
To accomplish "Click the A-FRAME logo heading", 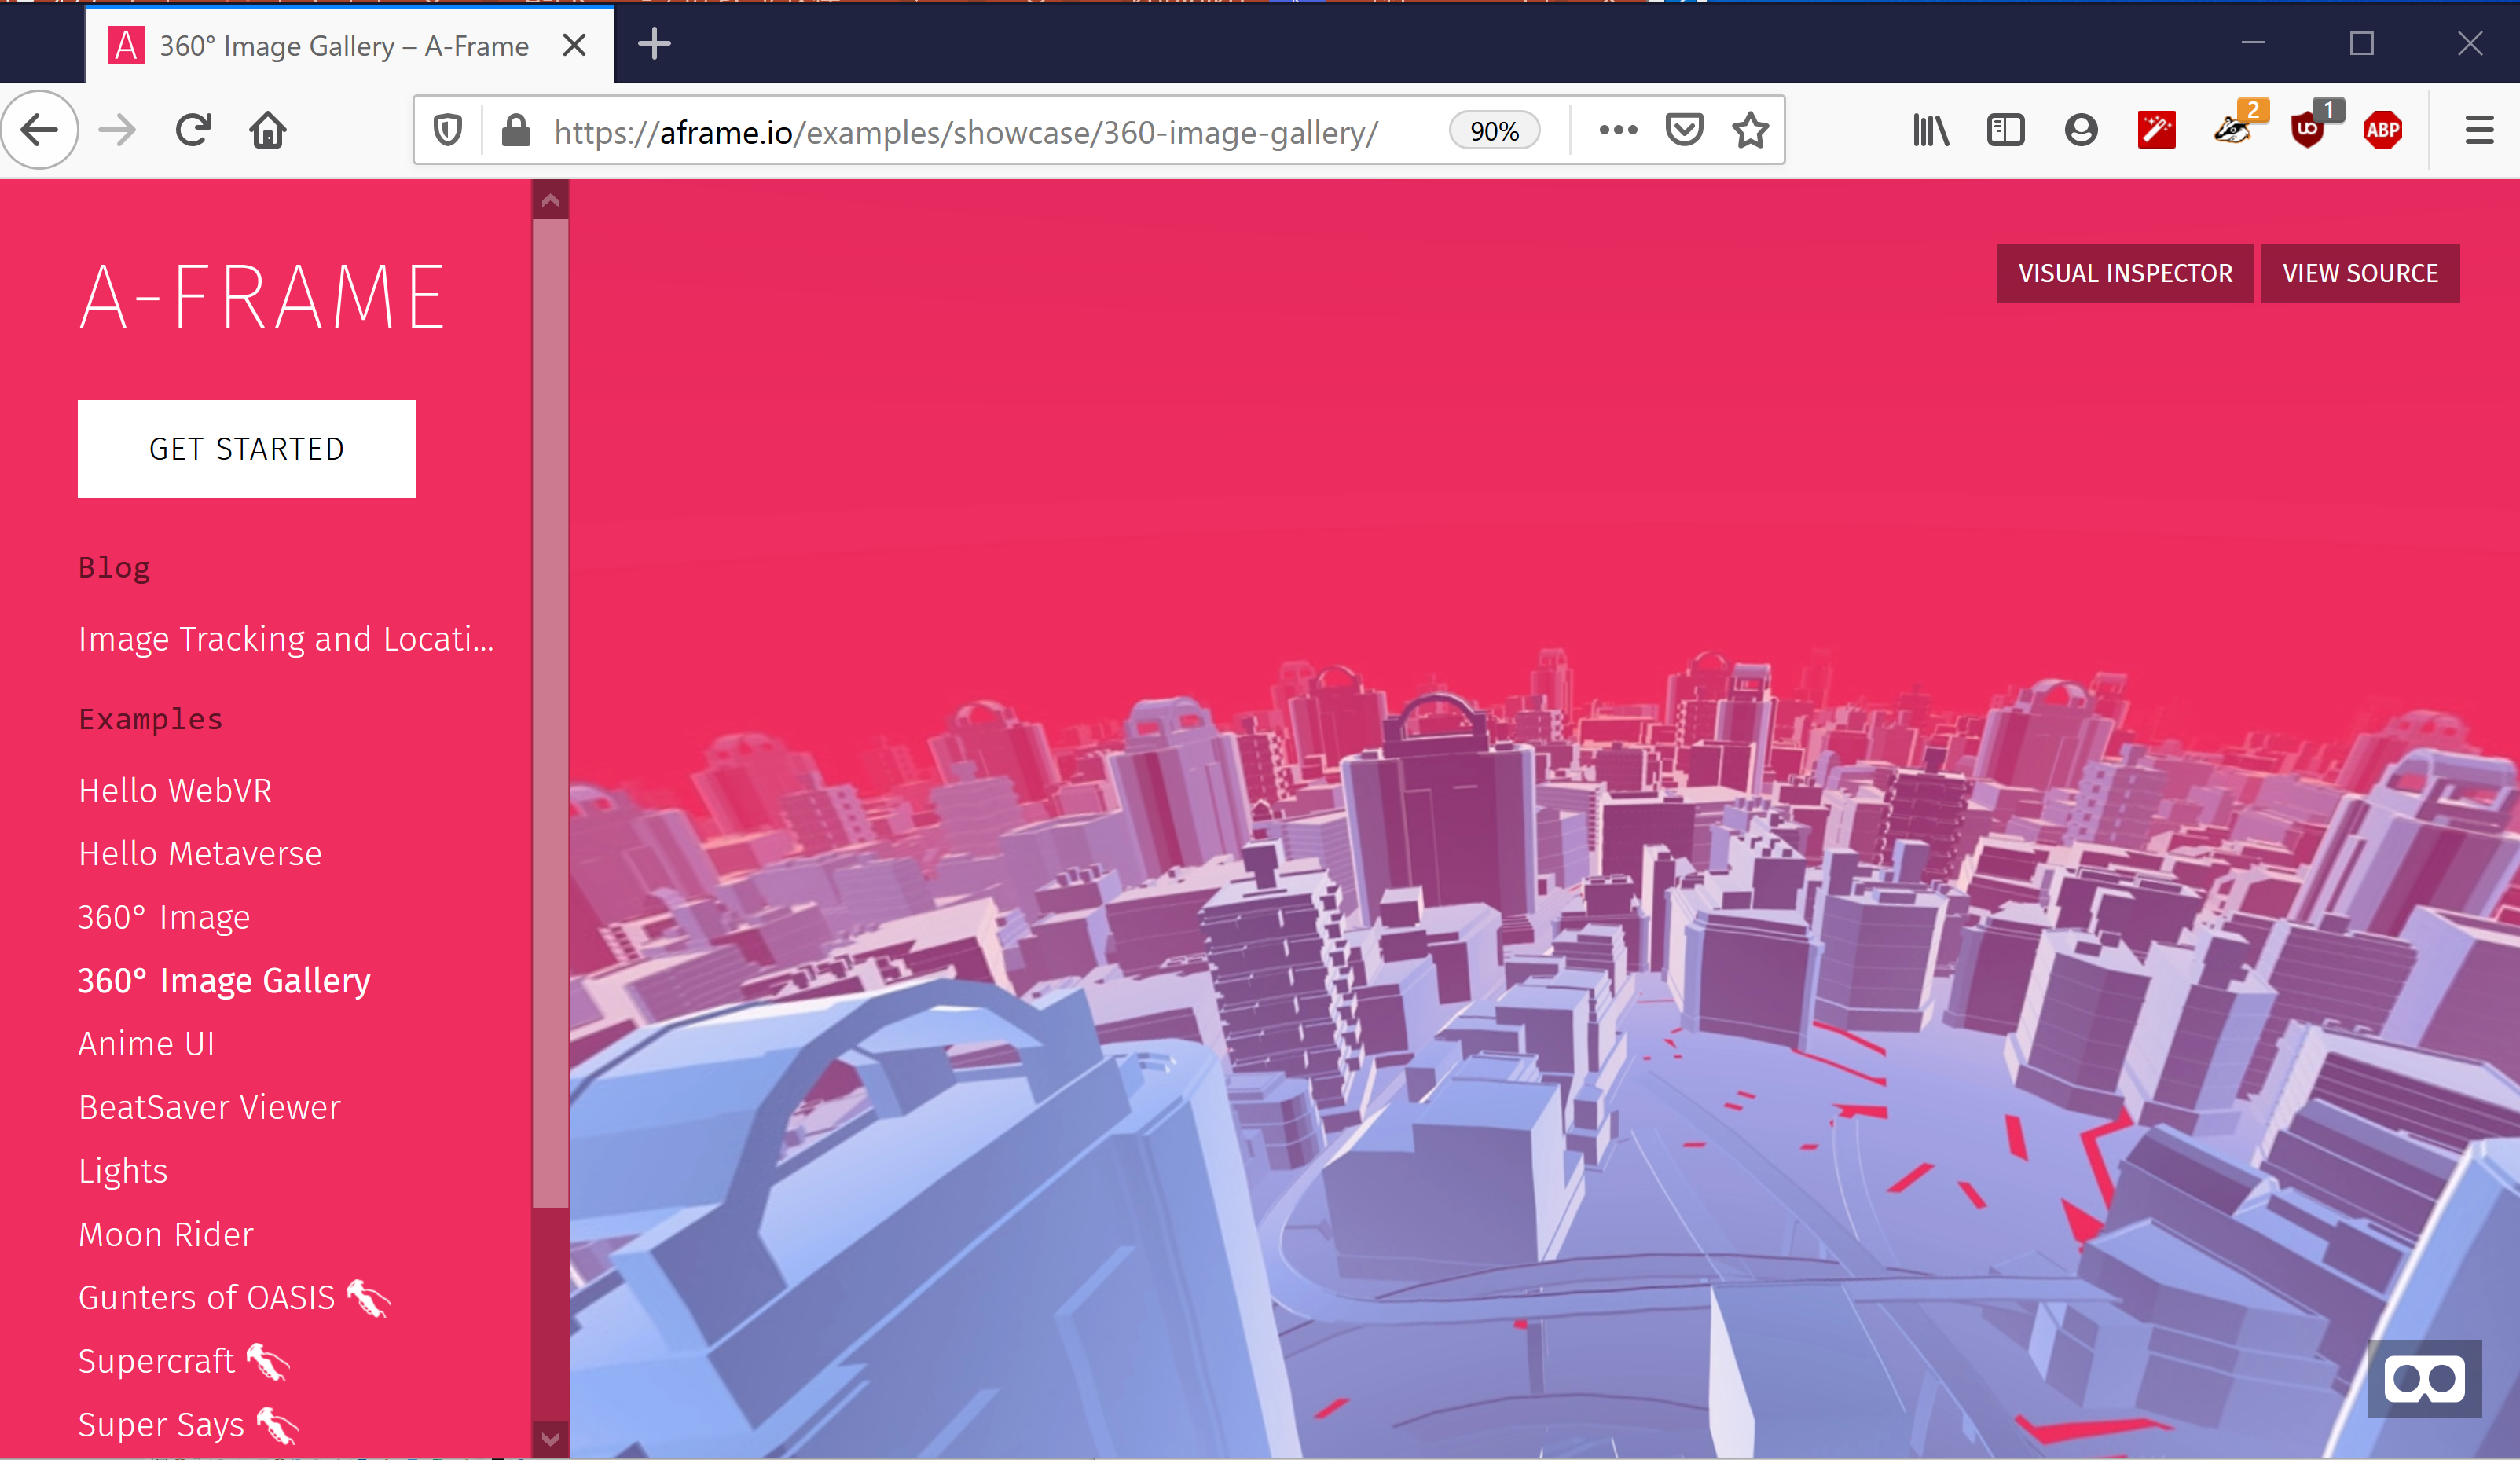I will 262,296.
